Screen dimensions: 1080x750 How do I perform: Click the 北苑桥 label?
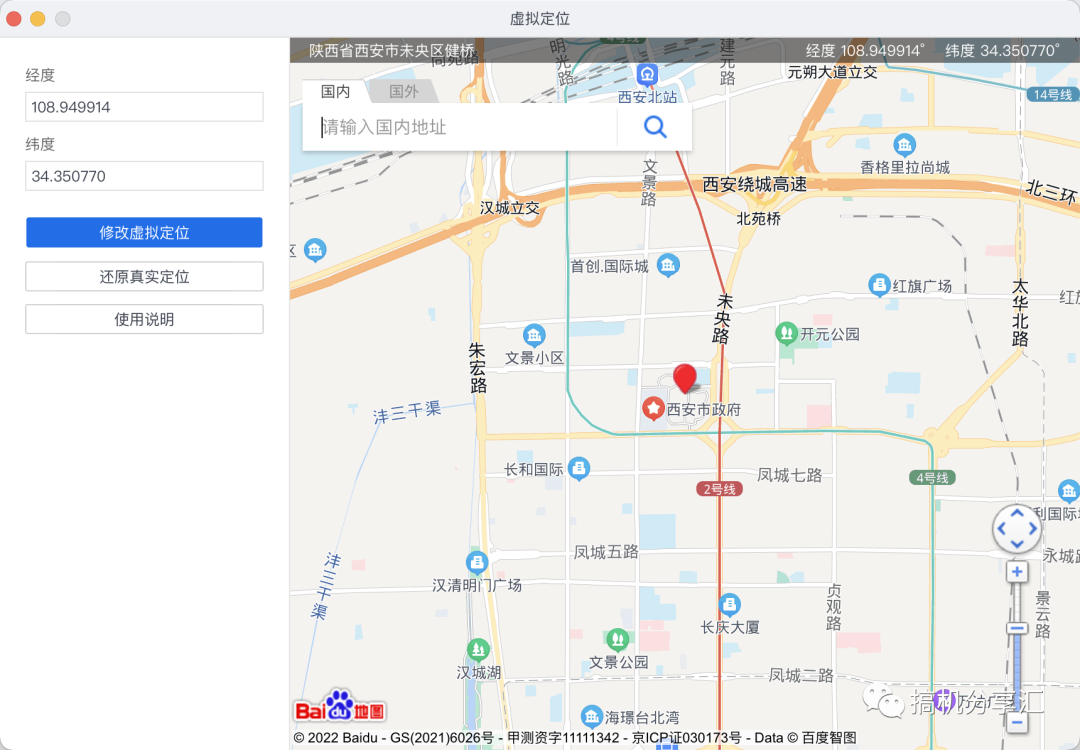tap(758, 219)
